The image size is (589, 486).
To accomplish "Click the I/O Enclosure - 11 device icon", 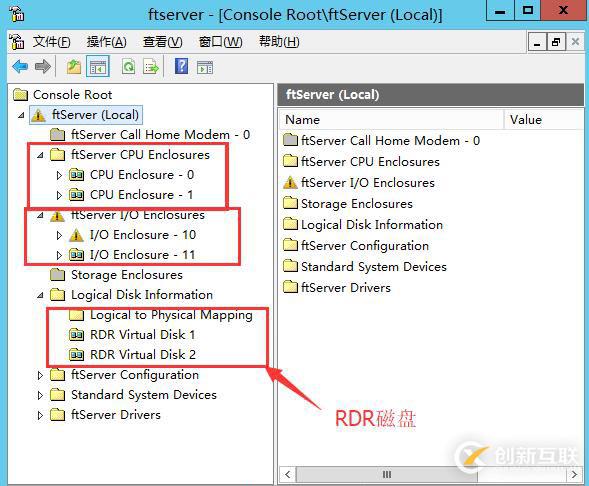I will 76,255.
